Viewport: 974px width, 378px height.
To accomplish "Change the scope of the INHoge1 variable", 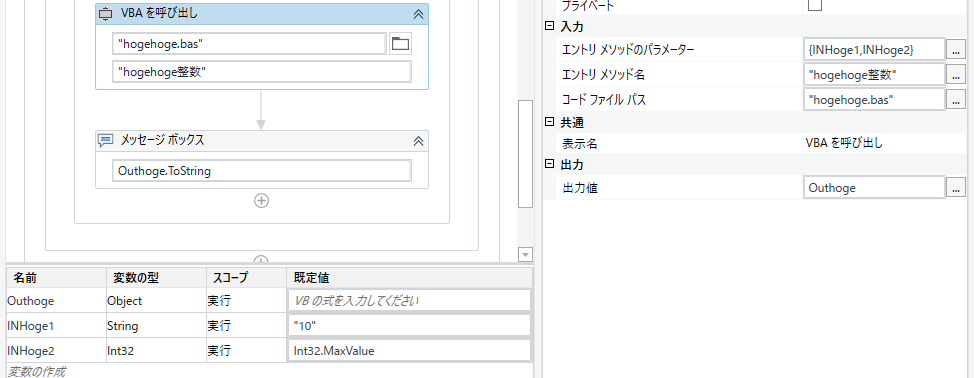I will 246,326.
